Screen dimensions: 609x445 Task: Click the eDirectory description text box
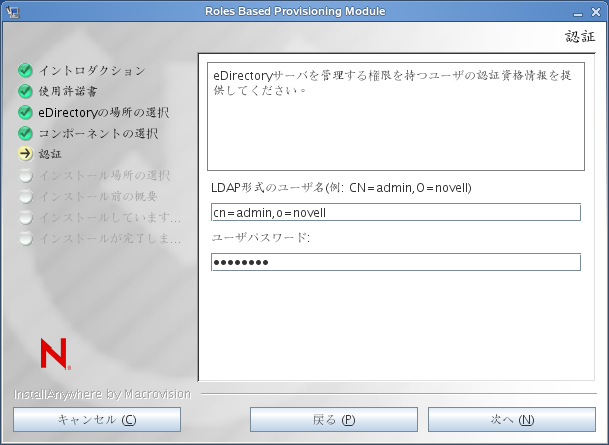tap(396, 116)
